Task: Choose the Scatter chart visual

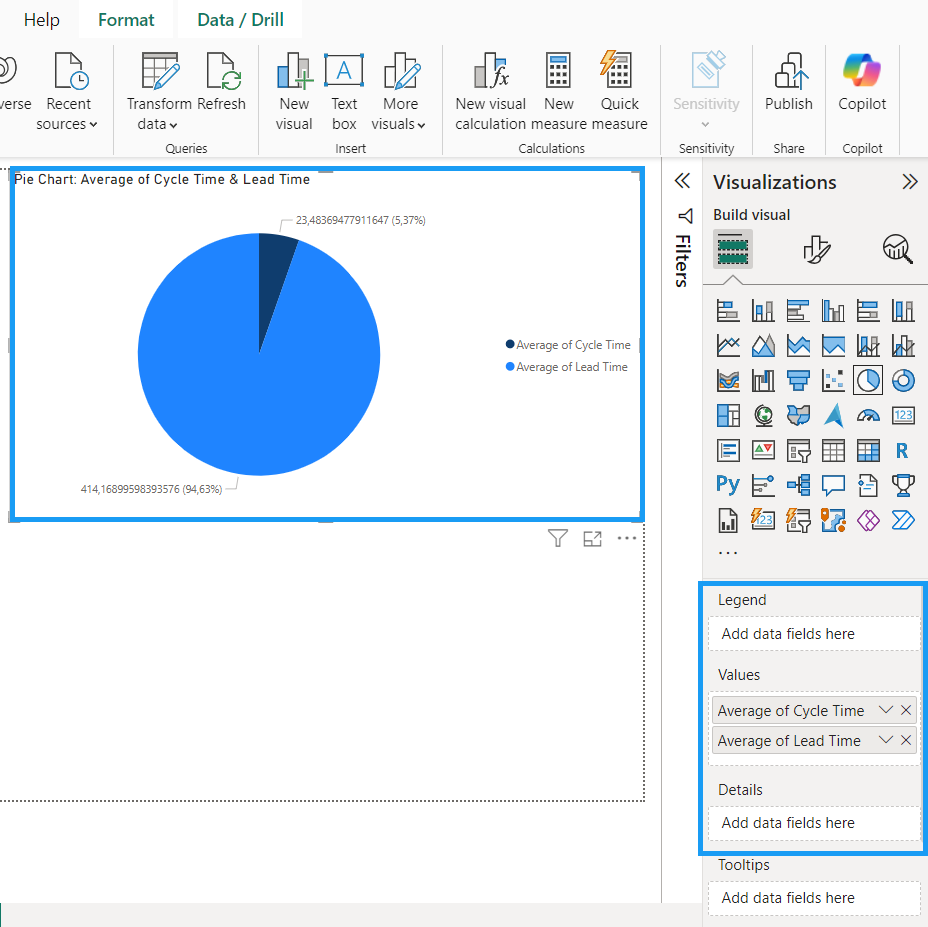Action: point(833,380)
